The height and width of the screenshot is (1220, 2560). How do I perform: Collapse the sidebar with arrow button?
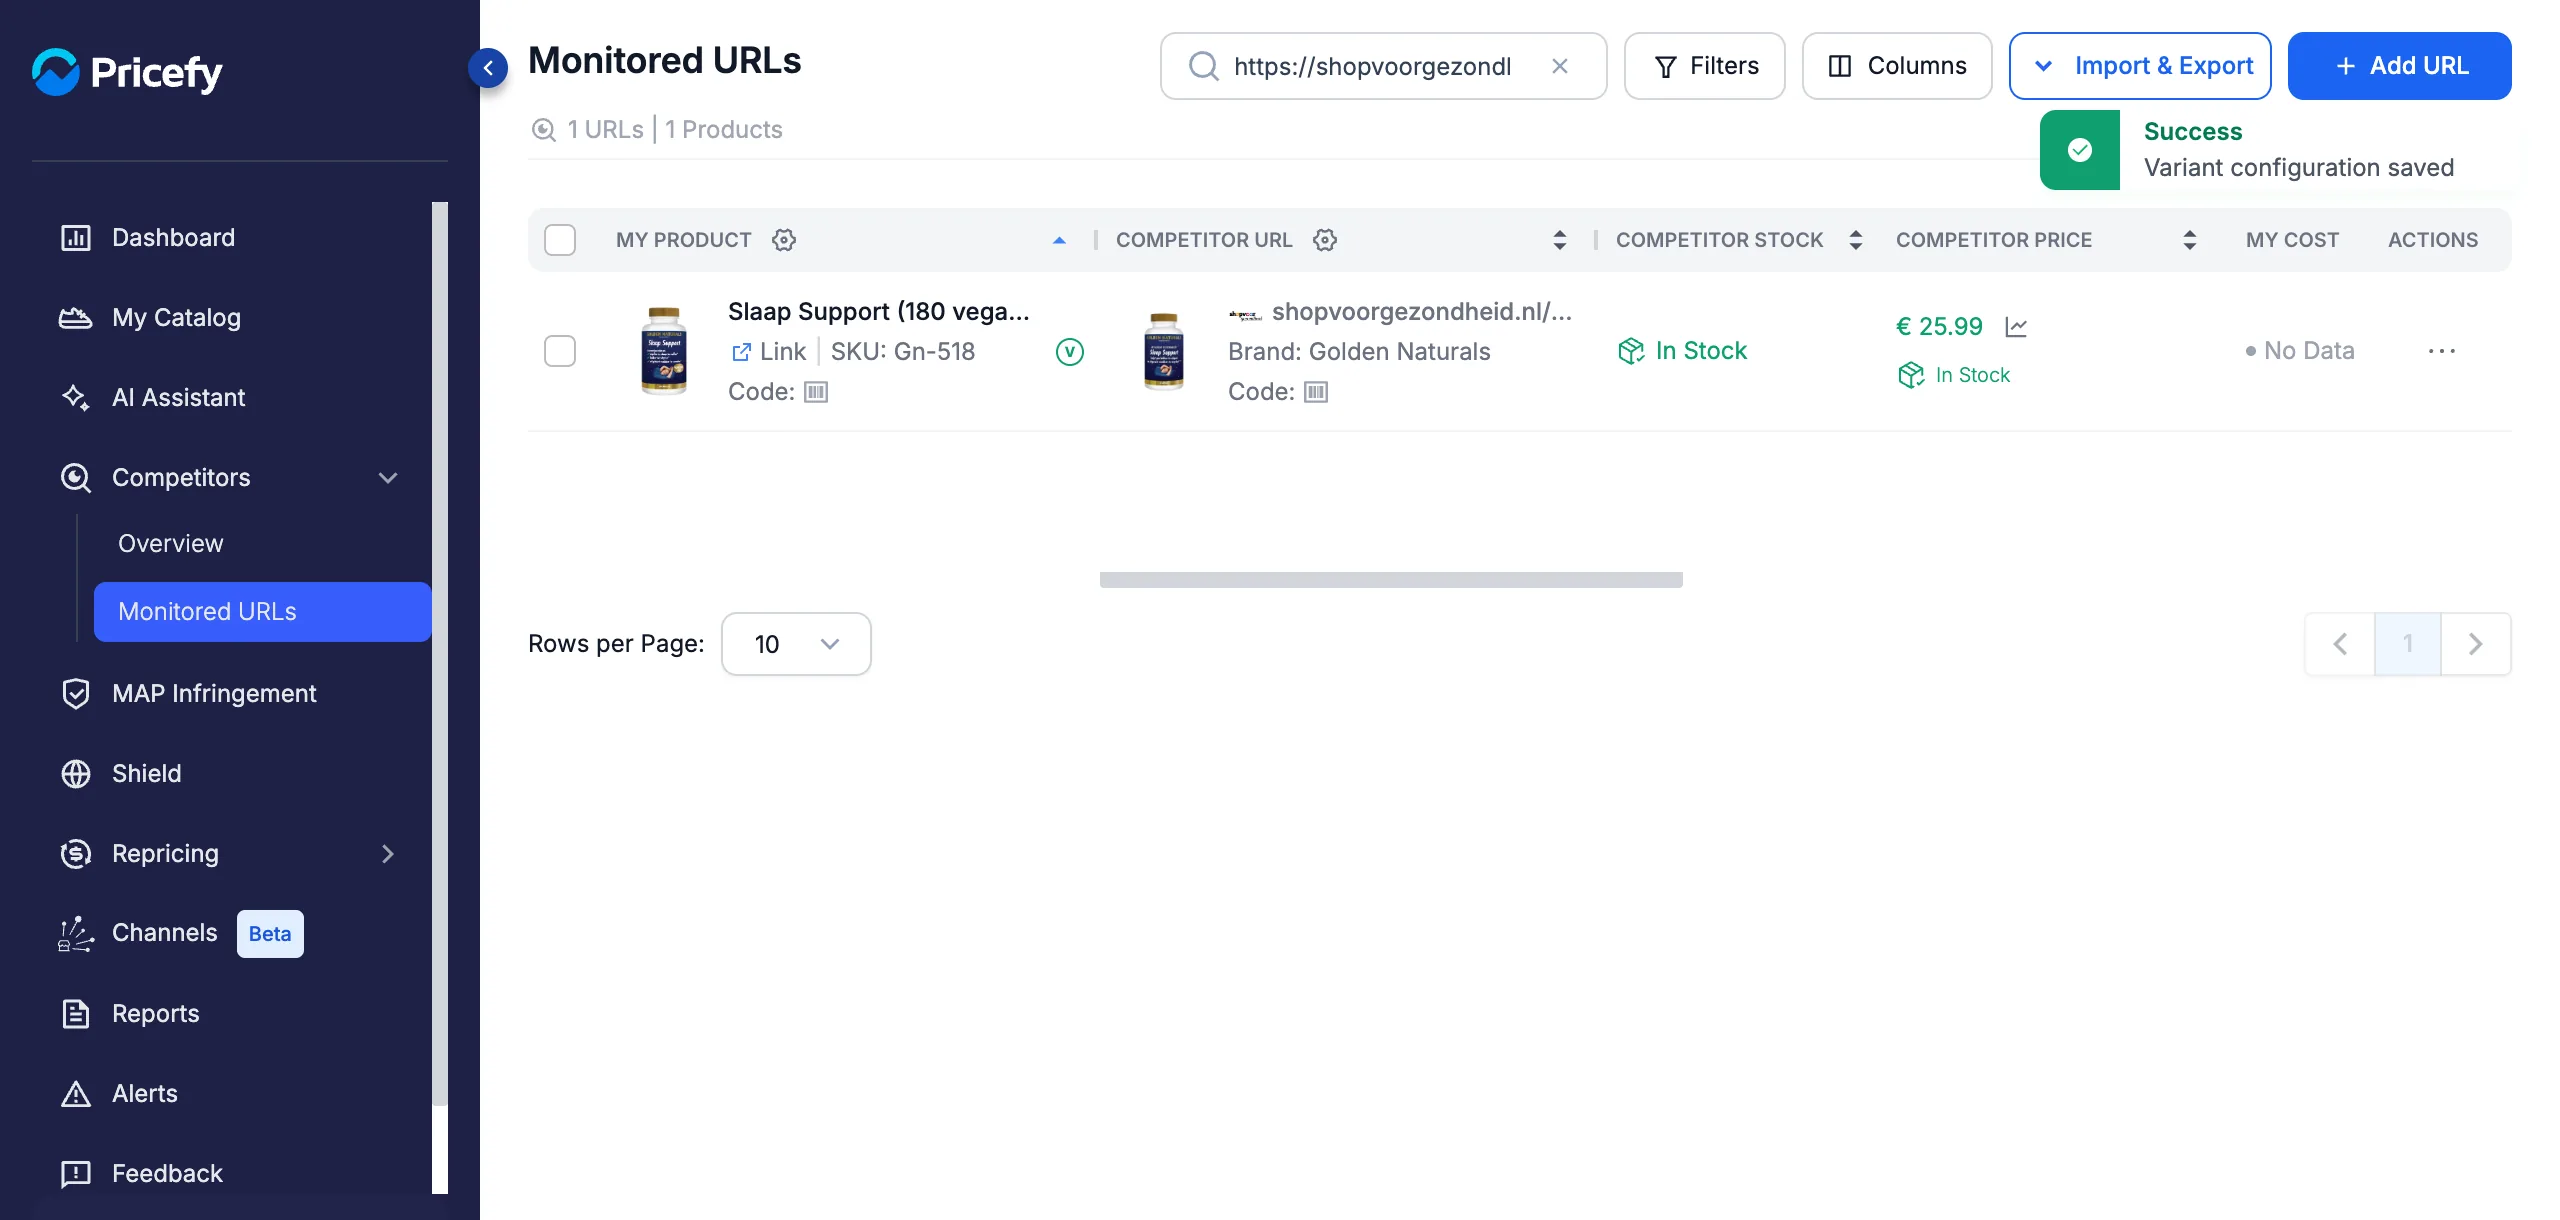click(488, 68)
